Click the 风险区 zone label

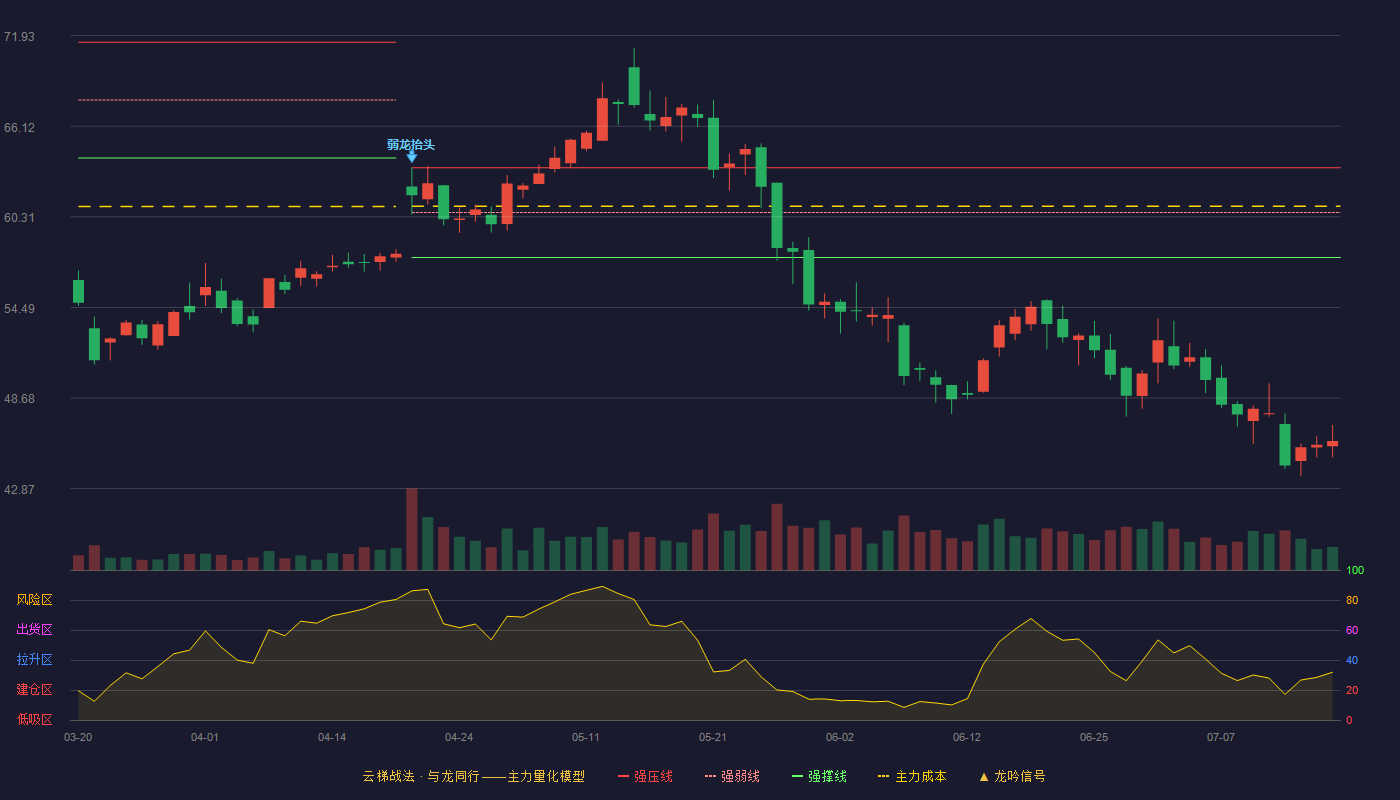pyautogui.click(x=34, y=600)
